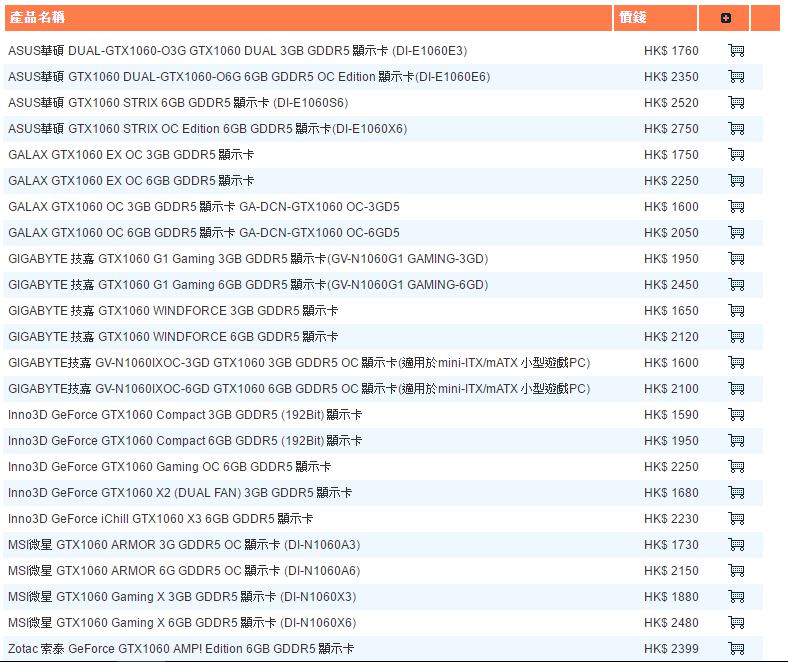This screenshot has width=788, height=662.
Task: Add GALAX GA-DCN-GTX1060 OC-3GD5 to cart
Action: [x=736, y=207]
